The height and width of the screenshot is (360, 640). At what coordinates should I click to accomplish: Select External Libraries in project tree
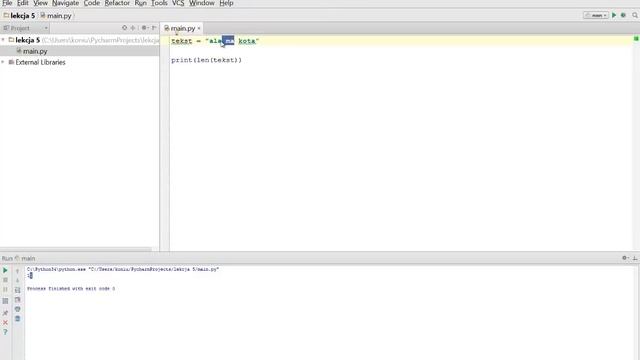click(x=40, y=62)
